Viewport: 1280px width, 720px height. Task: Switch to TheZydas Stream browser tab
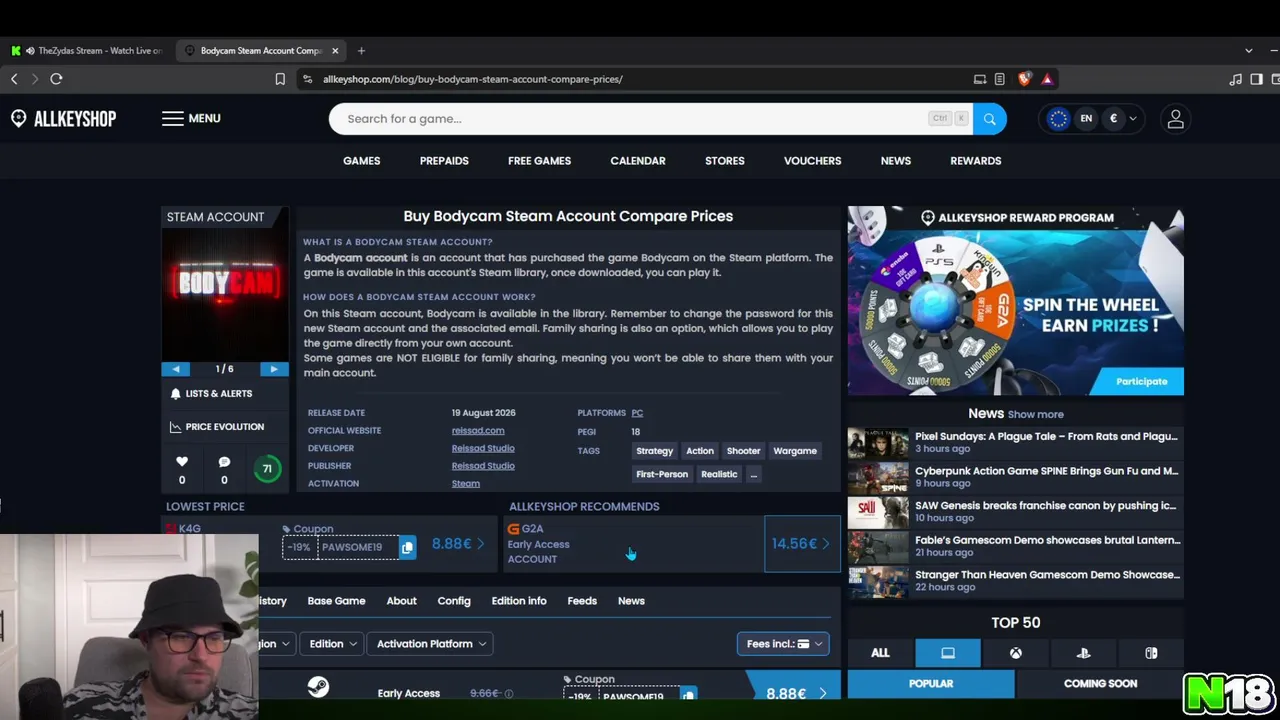tap(88, 51)
